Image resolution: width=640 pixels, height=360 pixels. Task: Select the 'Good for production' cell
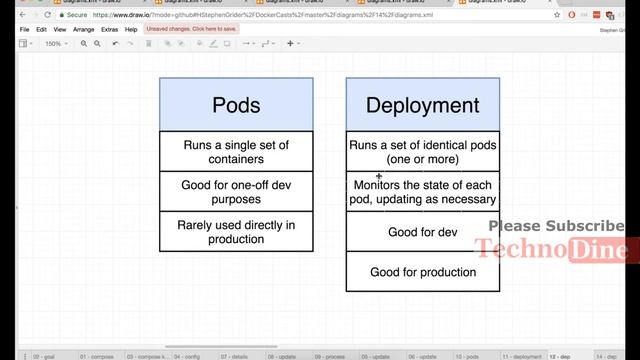(423, 271)
